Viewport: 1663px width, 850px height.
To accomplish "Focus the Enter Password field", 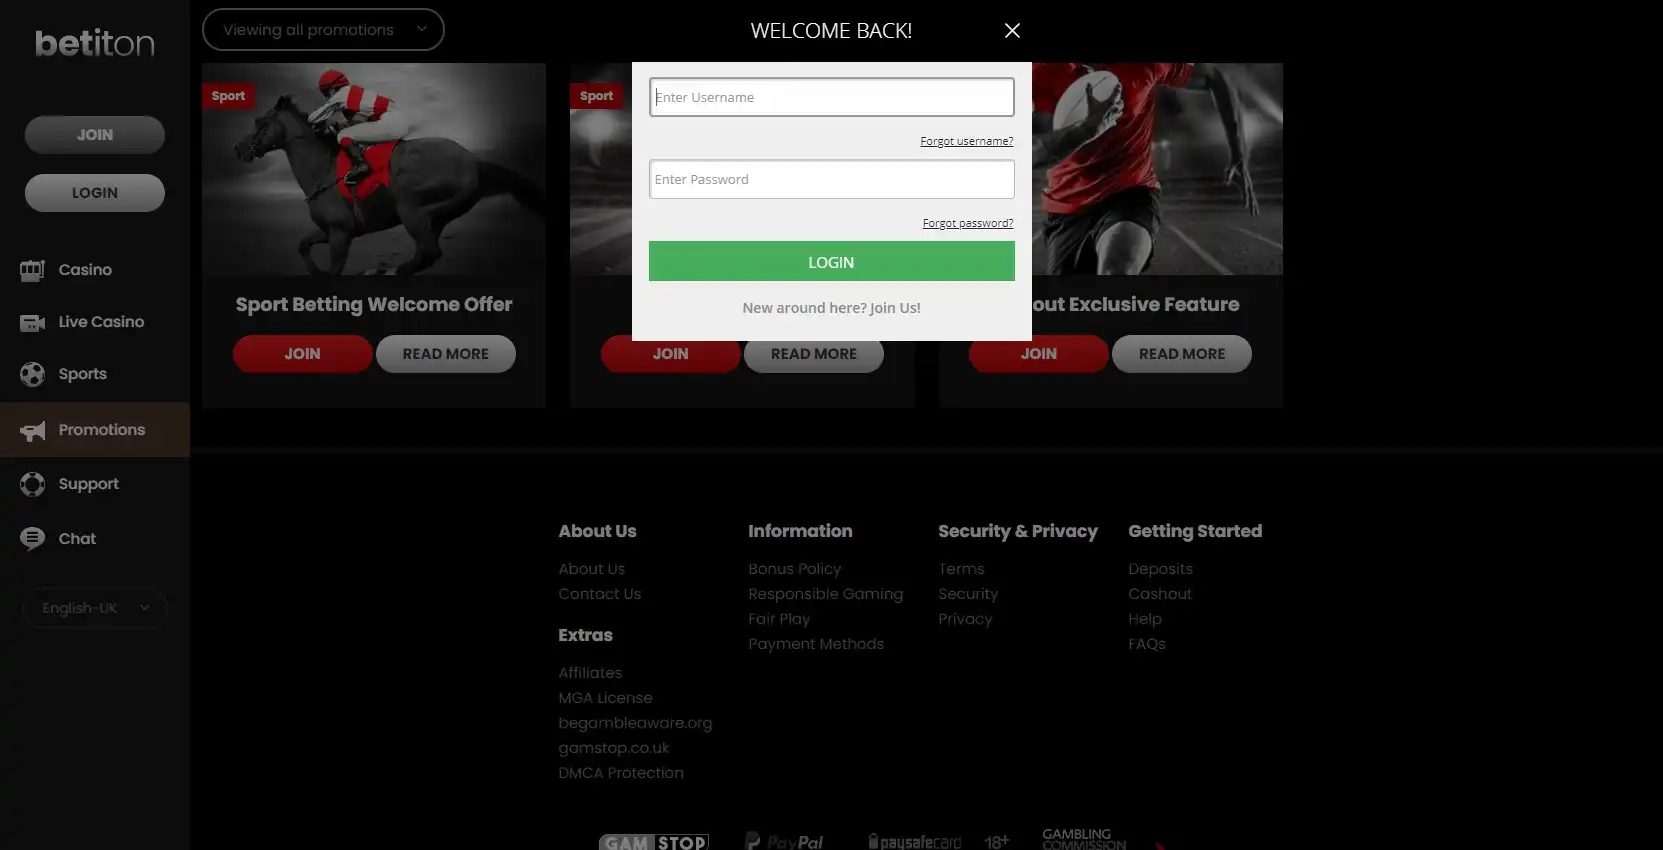I will (x=831, y=179).
